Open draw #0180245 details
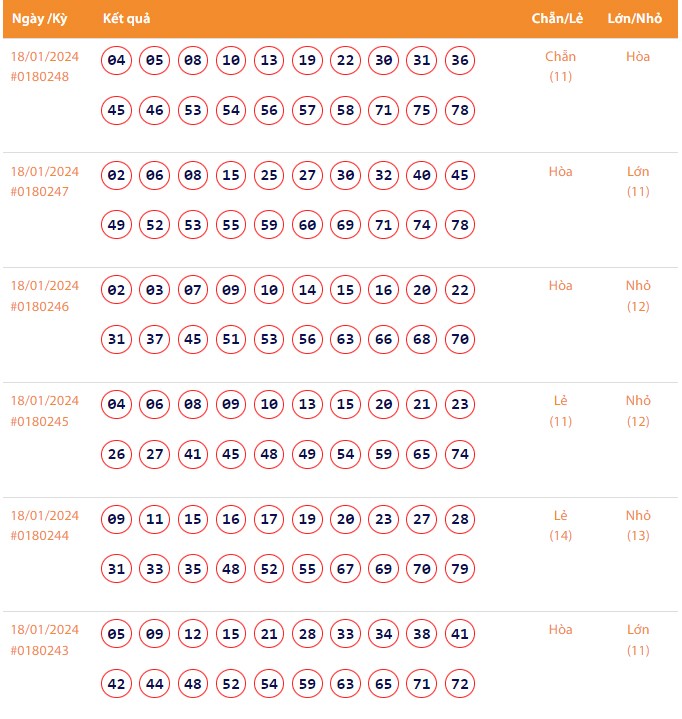The image size is (682, 719). point(40,421)
